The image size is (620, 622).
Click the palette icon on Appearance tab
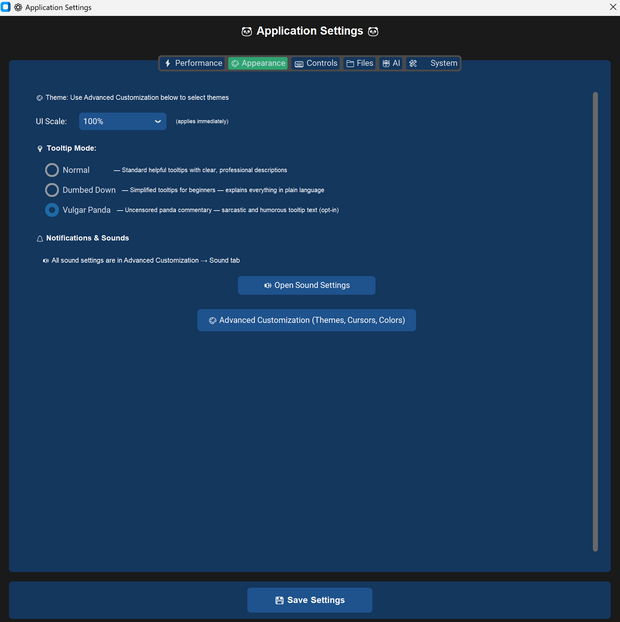click(x=235, y=63)
